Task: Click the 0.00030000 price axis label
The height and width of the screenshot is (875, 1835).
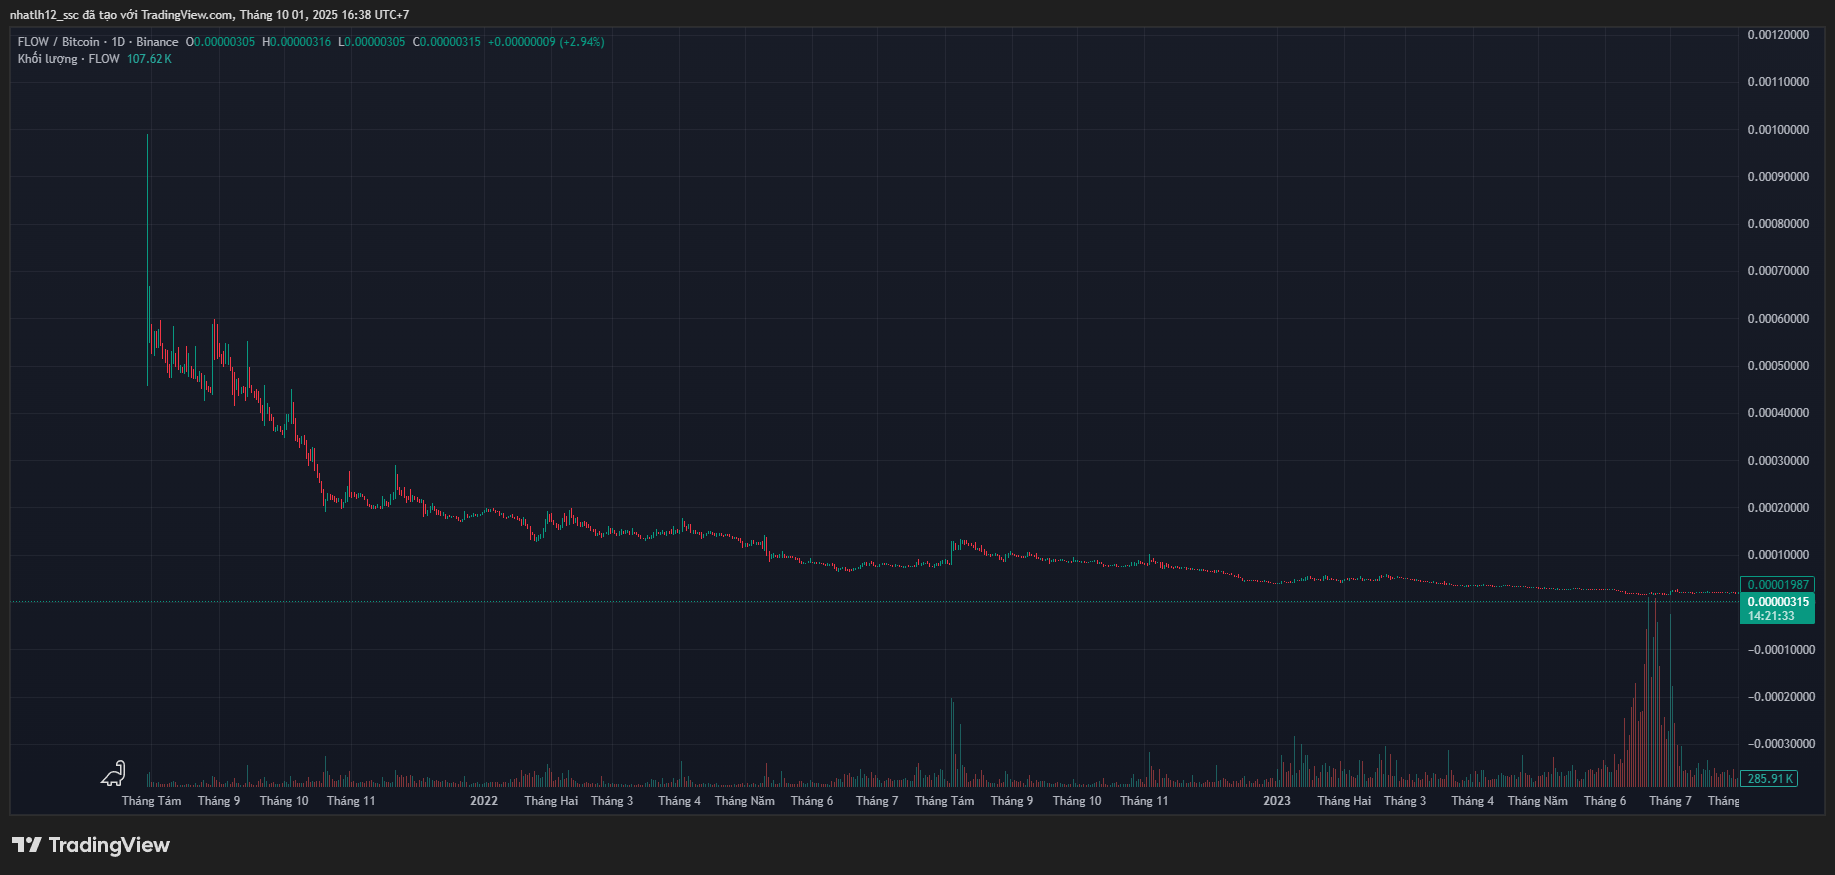Action: pyautogui.click(x=1778, y=461)
